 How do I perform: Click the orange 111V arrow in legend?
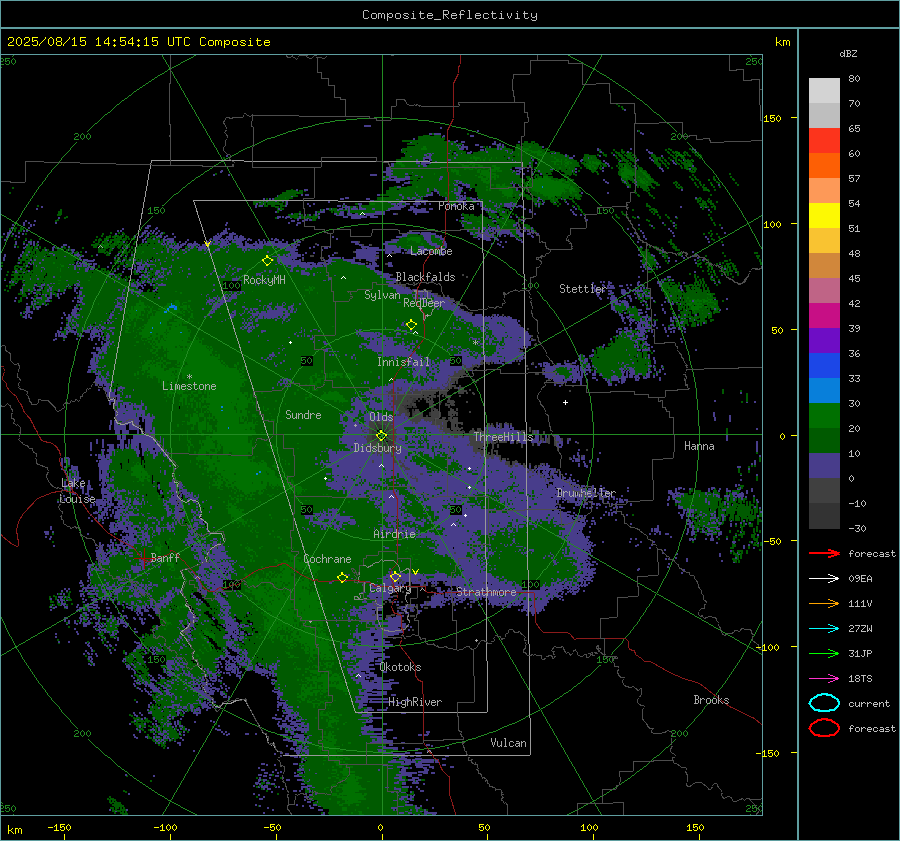coord(824,603)
